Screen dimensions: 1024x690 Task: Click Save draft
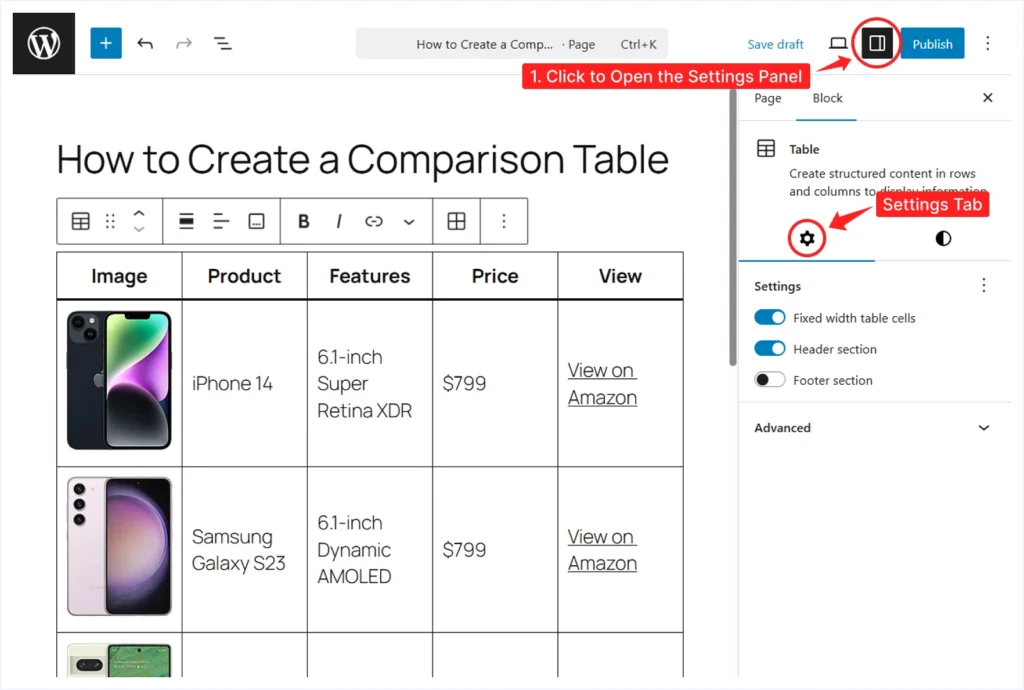click(775, 44)
